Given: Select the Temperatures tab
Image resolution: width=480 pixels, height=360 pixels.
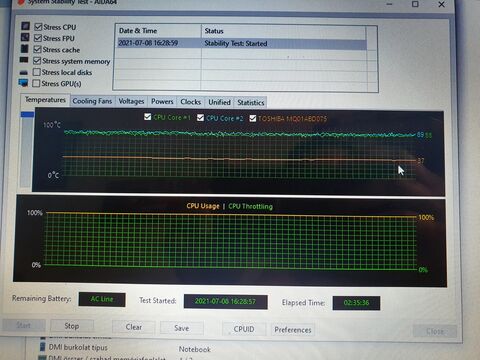Looking at the screenshot, I should pos(45,100).
